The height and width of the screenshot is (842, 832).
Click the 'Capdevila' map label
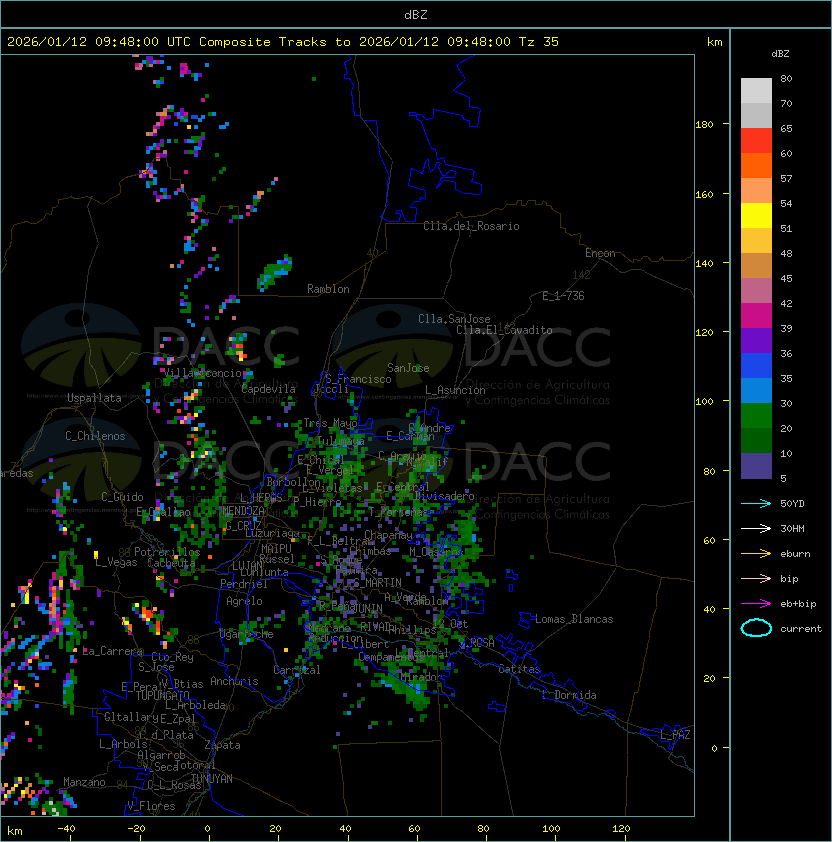coord(268,389)
